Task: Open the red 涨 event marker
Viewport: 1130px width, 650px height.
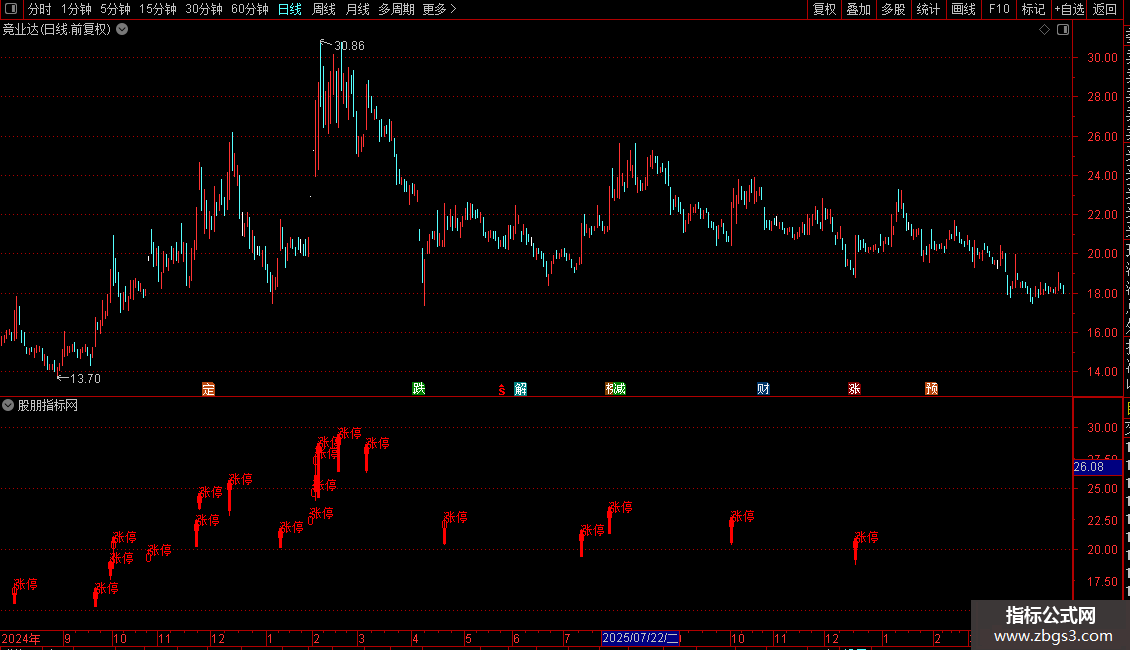Action: click(x=855, y=389)
